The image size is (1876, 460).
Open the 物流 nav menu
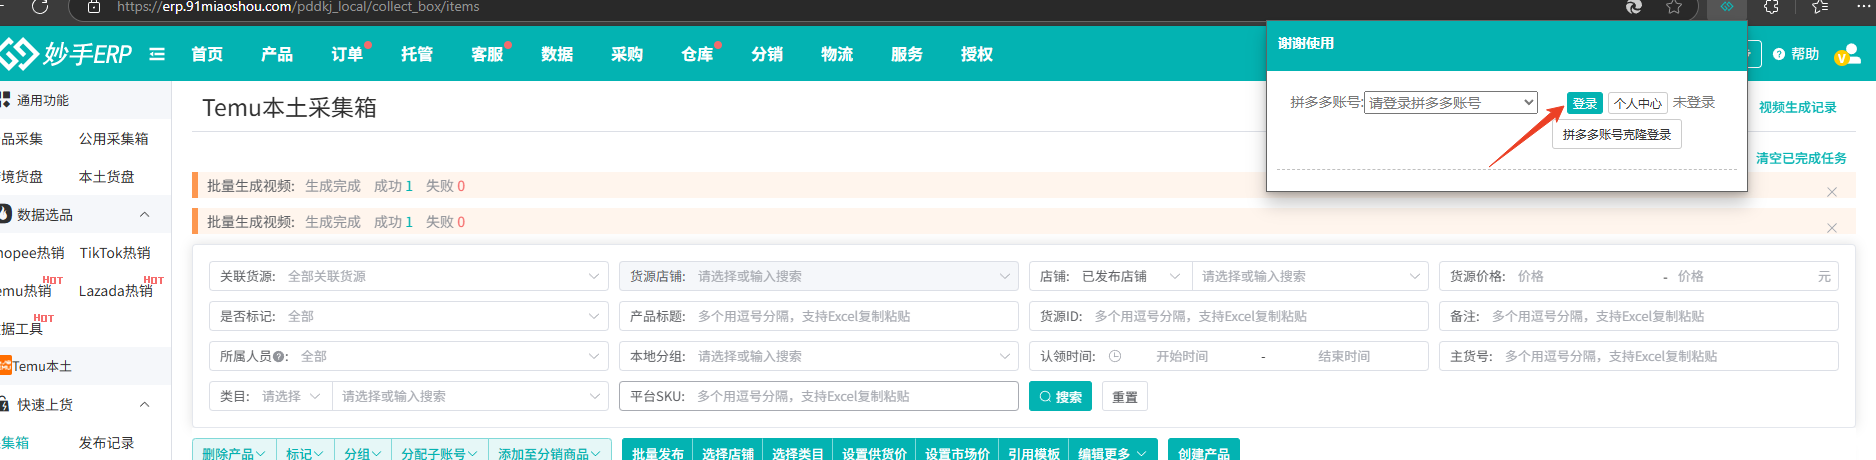(x=837, y=54)
